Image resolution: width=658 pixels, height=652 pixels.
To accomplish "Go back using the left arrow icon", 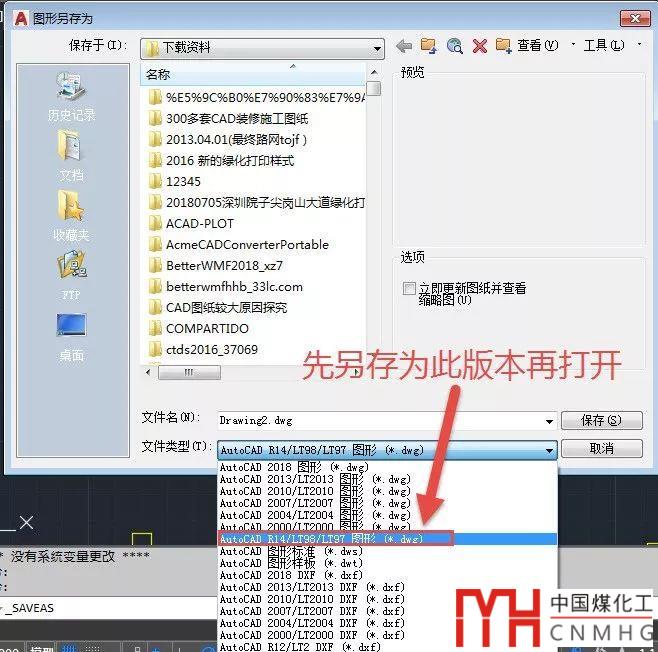I will pyautogui.click(x=404, y=46).
